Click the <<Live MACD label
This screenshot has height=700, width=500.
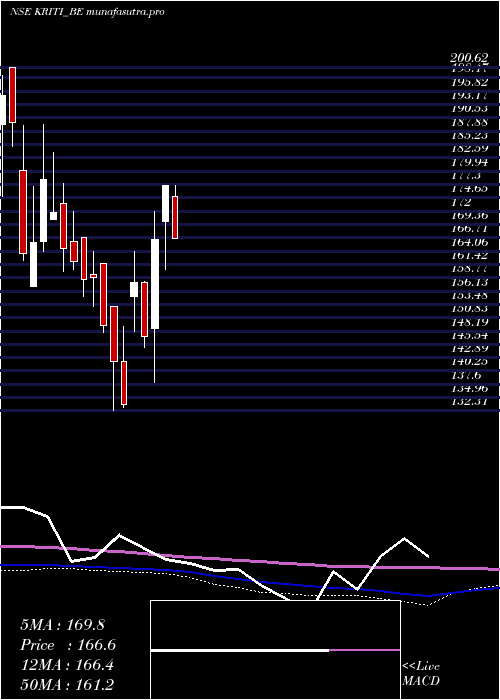[x=421, y=674]
